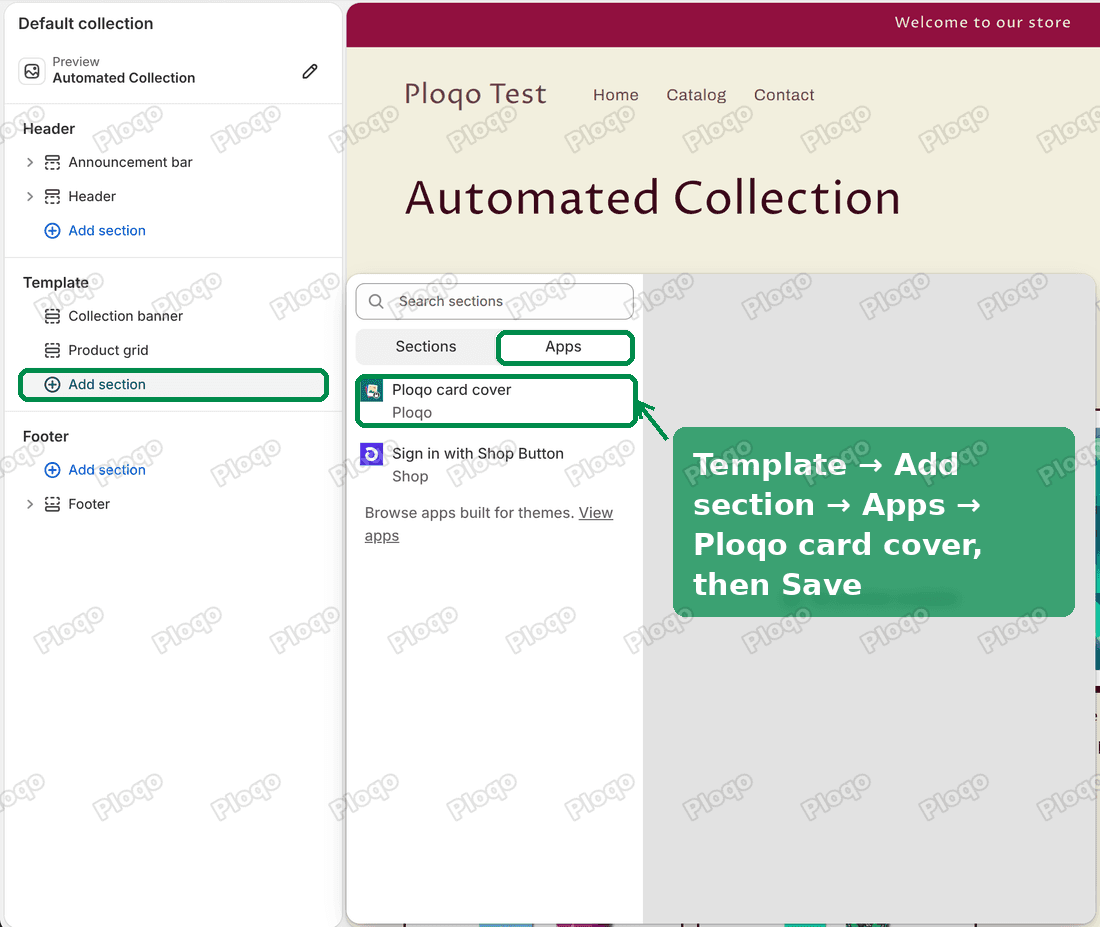Switch to the Sections tab
This screenshot has height=927, width=1100.
click(426, 347)
